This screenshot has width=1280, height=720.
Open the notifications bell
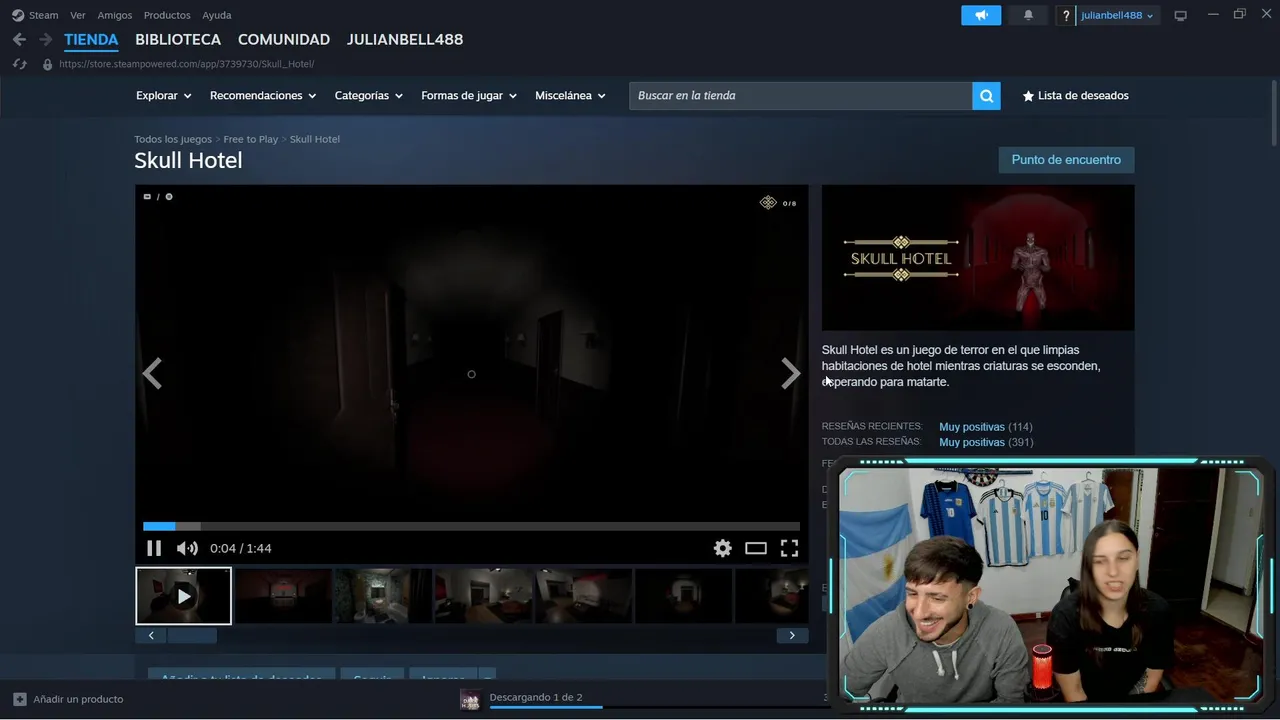click(1028, 15)
